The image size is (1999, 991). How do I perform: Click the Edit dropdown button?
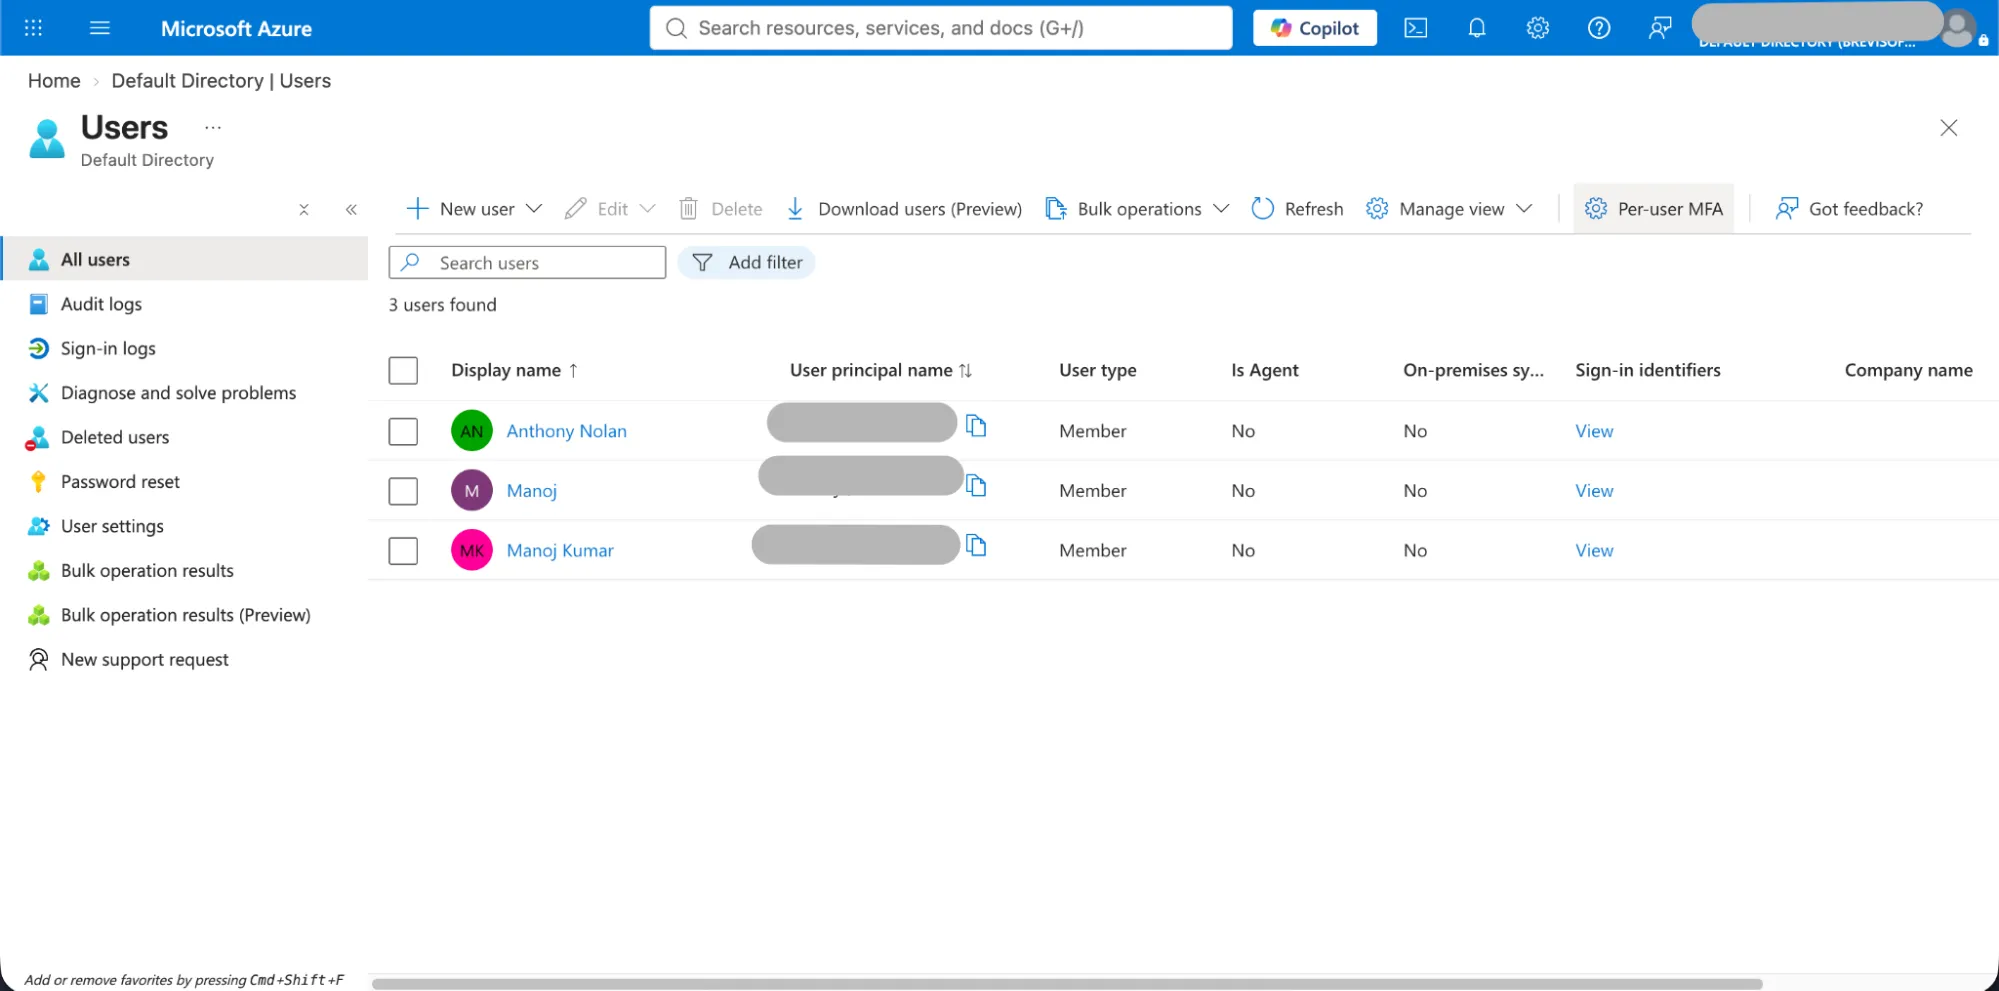coord(609,209)
